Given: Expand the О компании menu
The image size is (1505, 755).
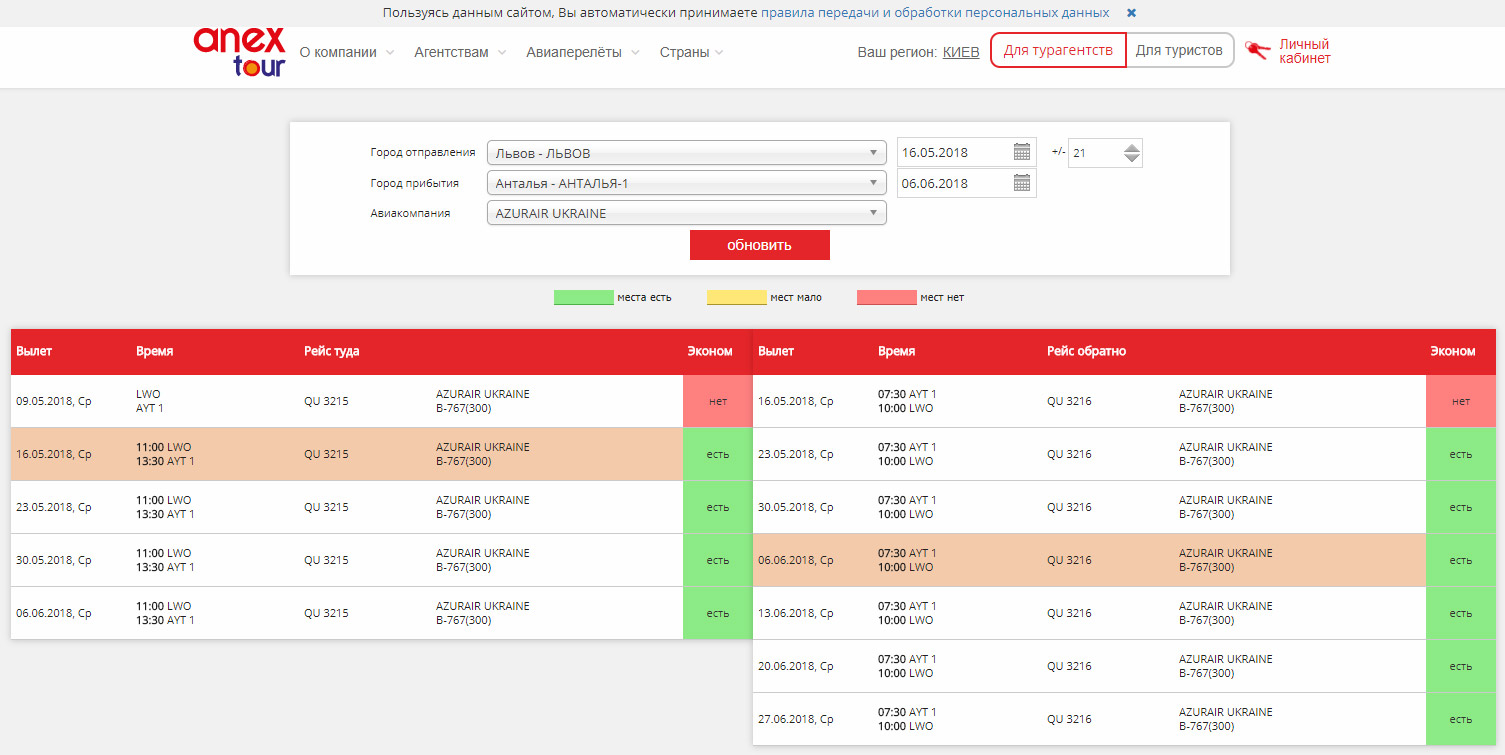Looking at the screenshot, I should click(x=346, y=52).
